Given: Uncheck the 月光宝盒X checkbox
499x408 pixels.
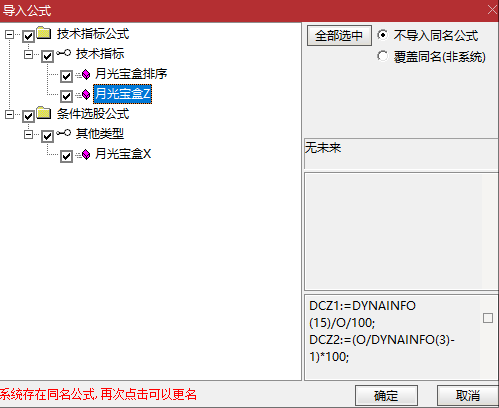Looking at the screenshot, I should pyautogui.click(x=66, y=156).
